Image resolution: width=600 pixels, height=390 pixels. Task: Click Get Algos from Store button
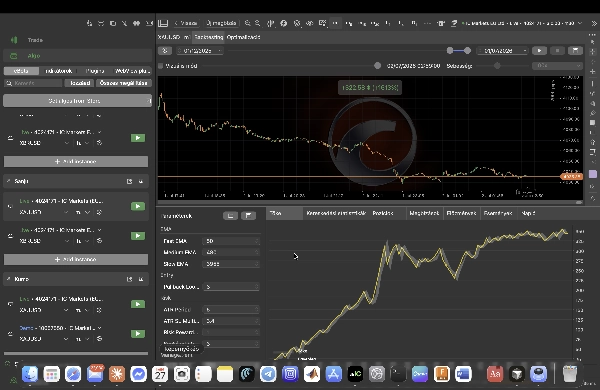click(x=77, y=101)
